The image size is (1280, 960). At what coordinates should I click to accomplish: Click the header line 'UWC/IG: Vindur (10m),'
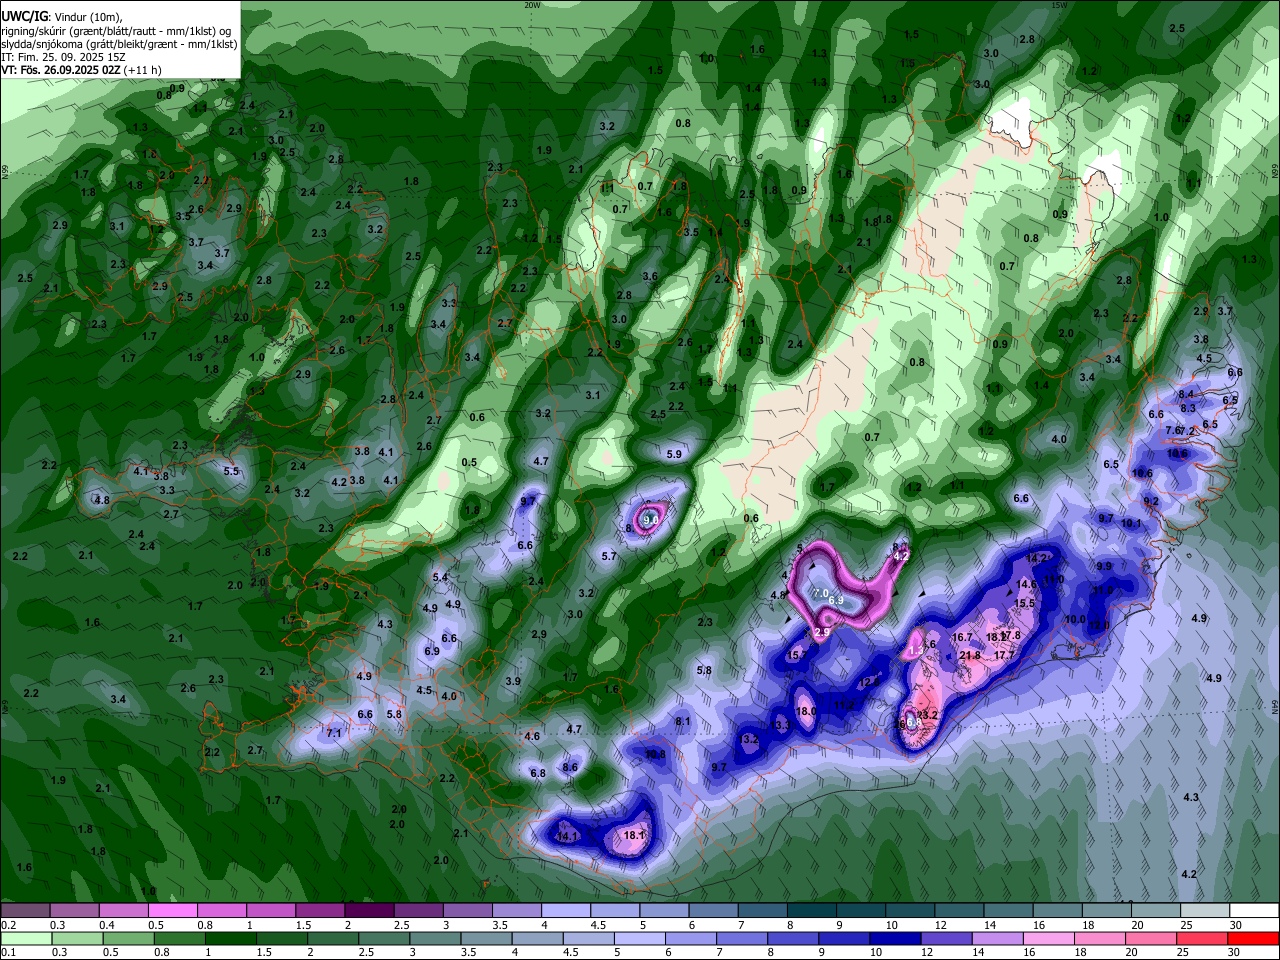click(62, 17)
